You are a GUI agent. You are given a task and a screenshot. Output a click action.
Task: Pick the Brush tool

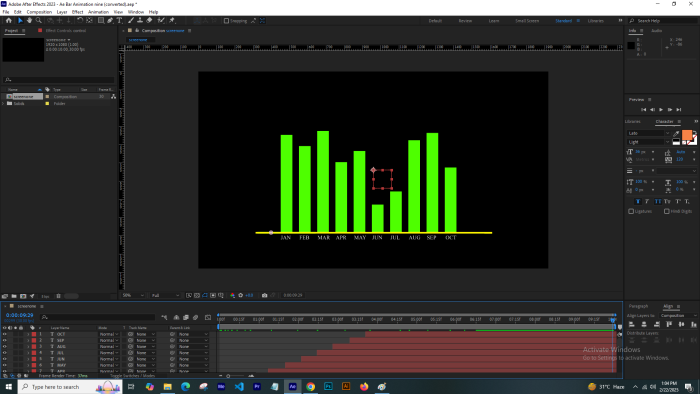coord(131,21)
